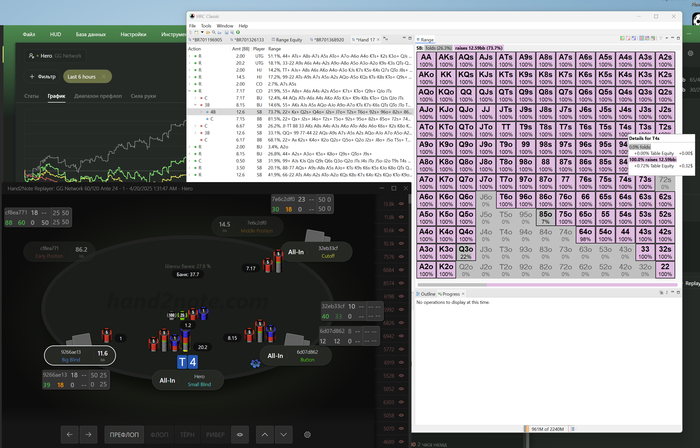Screen dimensions: 700x448
Task: Open Настройки menu in Hand2Note
Action: (133, 34)
